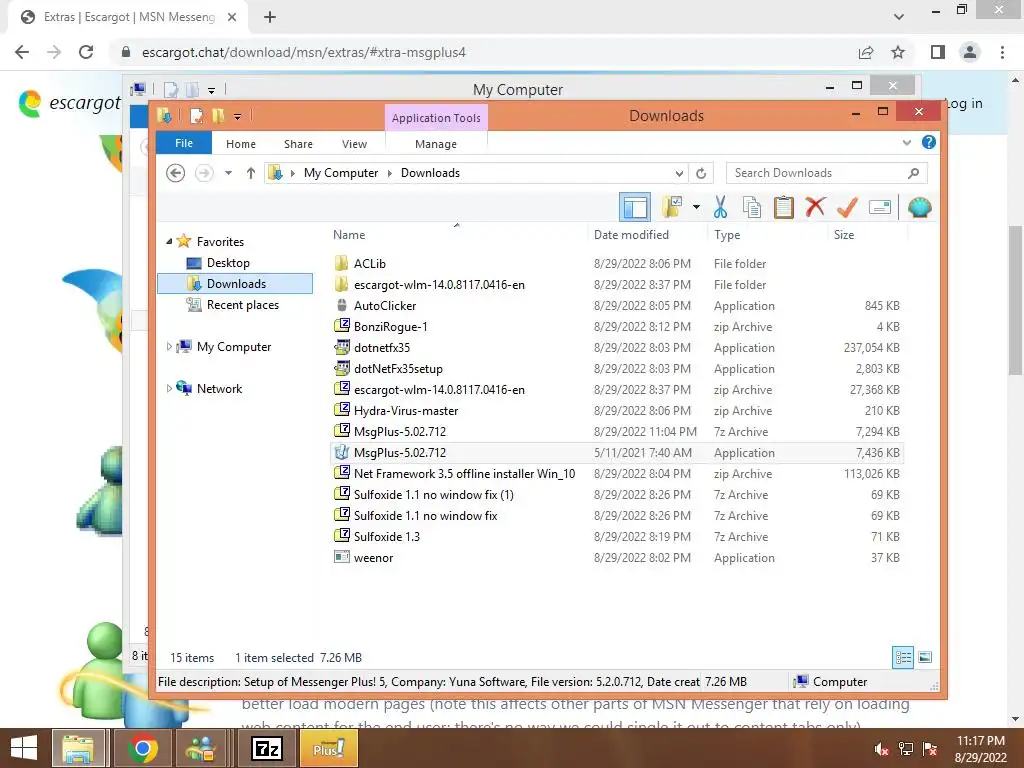
Task: Expand Network in navigation pane
Action: point(169,389)
